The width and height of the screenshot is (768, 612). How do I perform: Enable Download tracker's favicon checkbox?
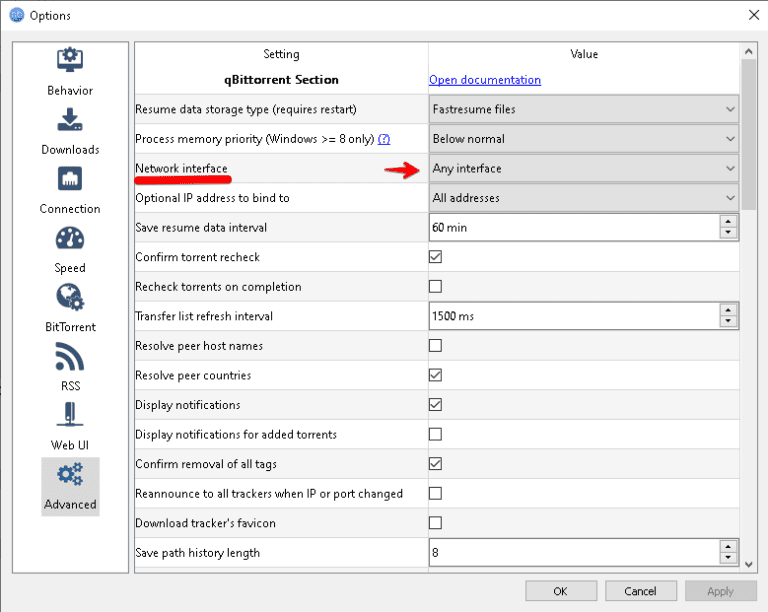click(435, 523)
